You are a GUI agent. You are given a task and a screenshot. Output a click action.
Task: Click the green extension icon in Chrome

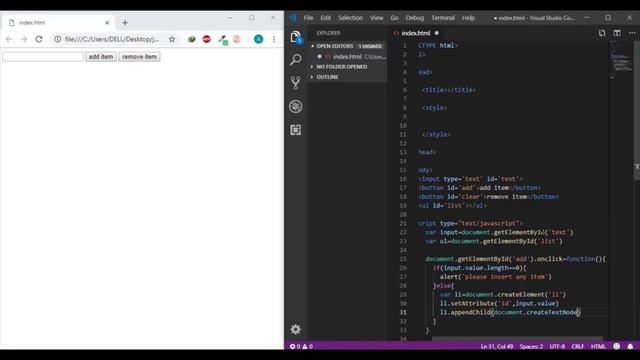pyautogui.click(x=191, y=39)
